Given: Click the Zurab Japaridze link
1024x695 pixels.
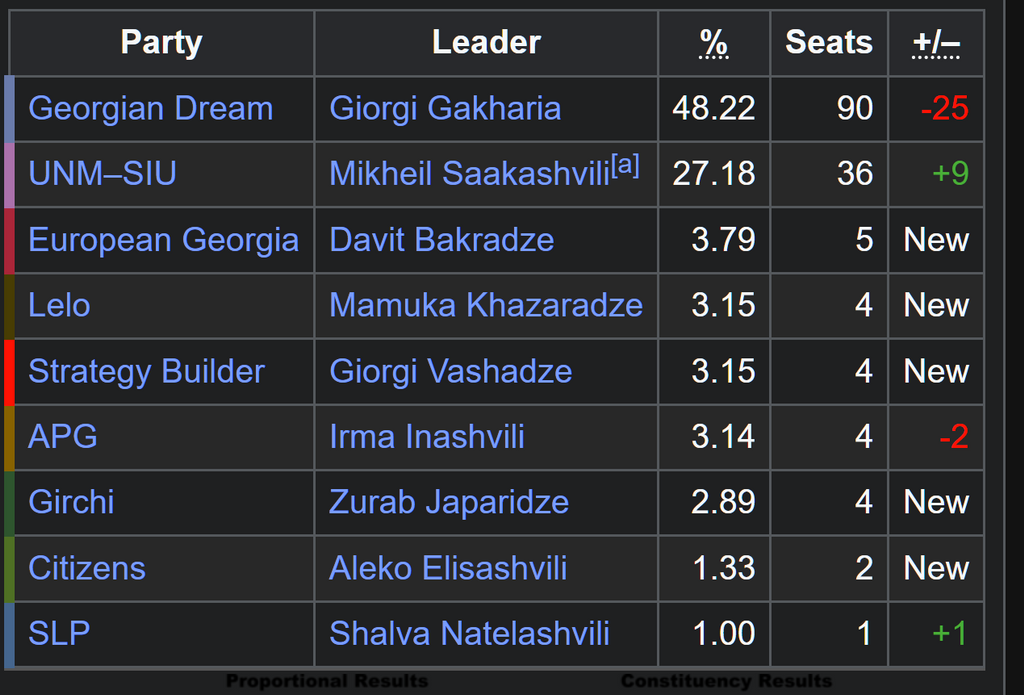Looking at the screenshot, I should point(449,502).
